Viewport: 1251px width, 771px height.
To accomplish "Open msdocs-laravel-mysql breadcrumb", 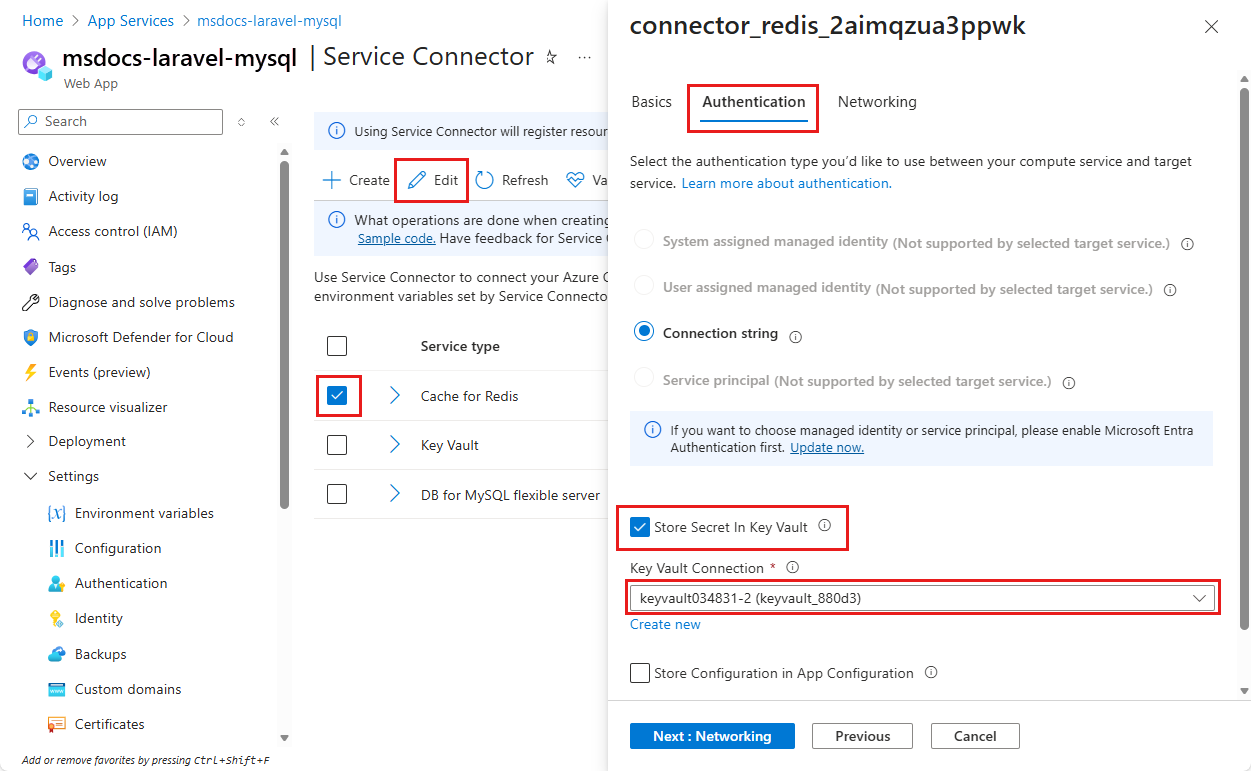I will 270,20.
